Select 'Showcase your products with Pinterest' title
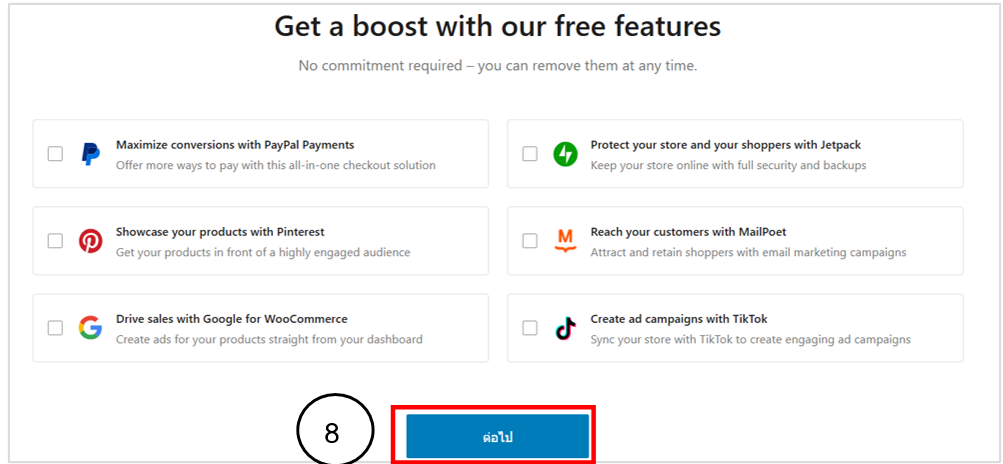1003x464 pixels. click(220, 232)
